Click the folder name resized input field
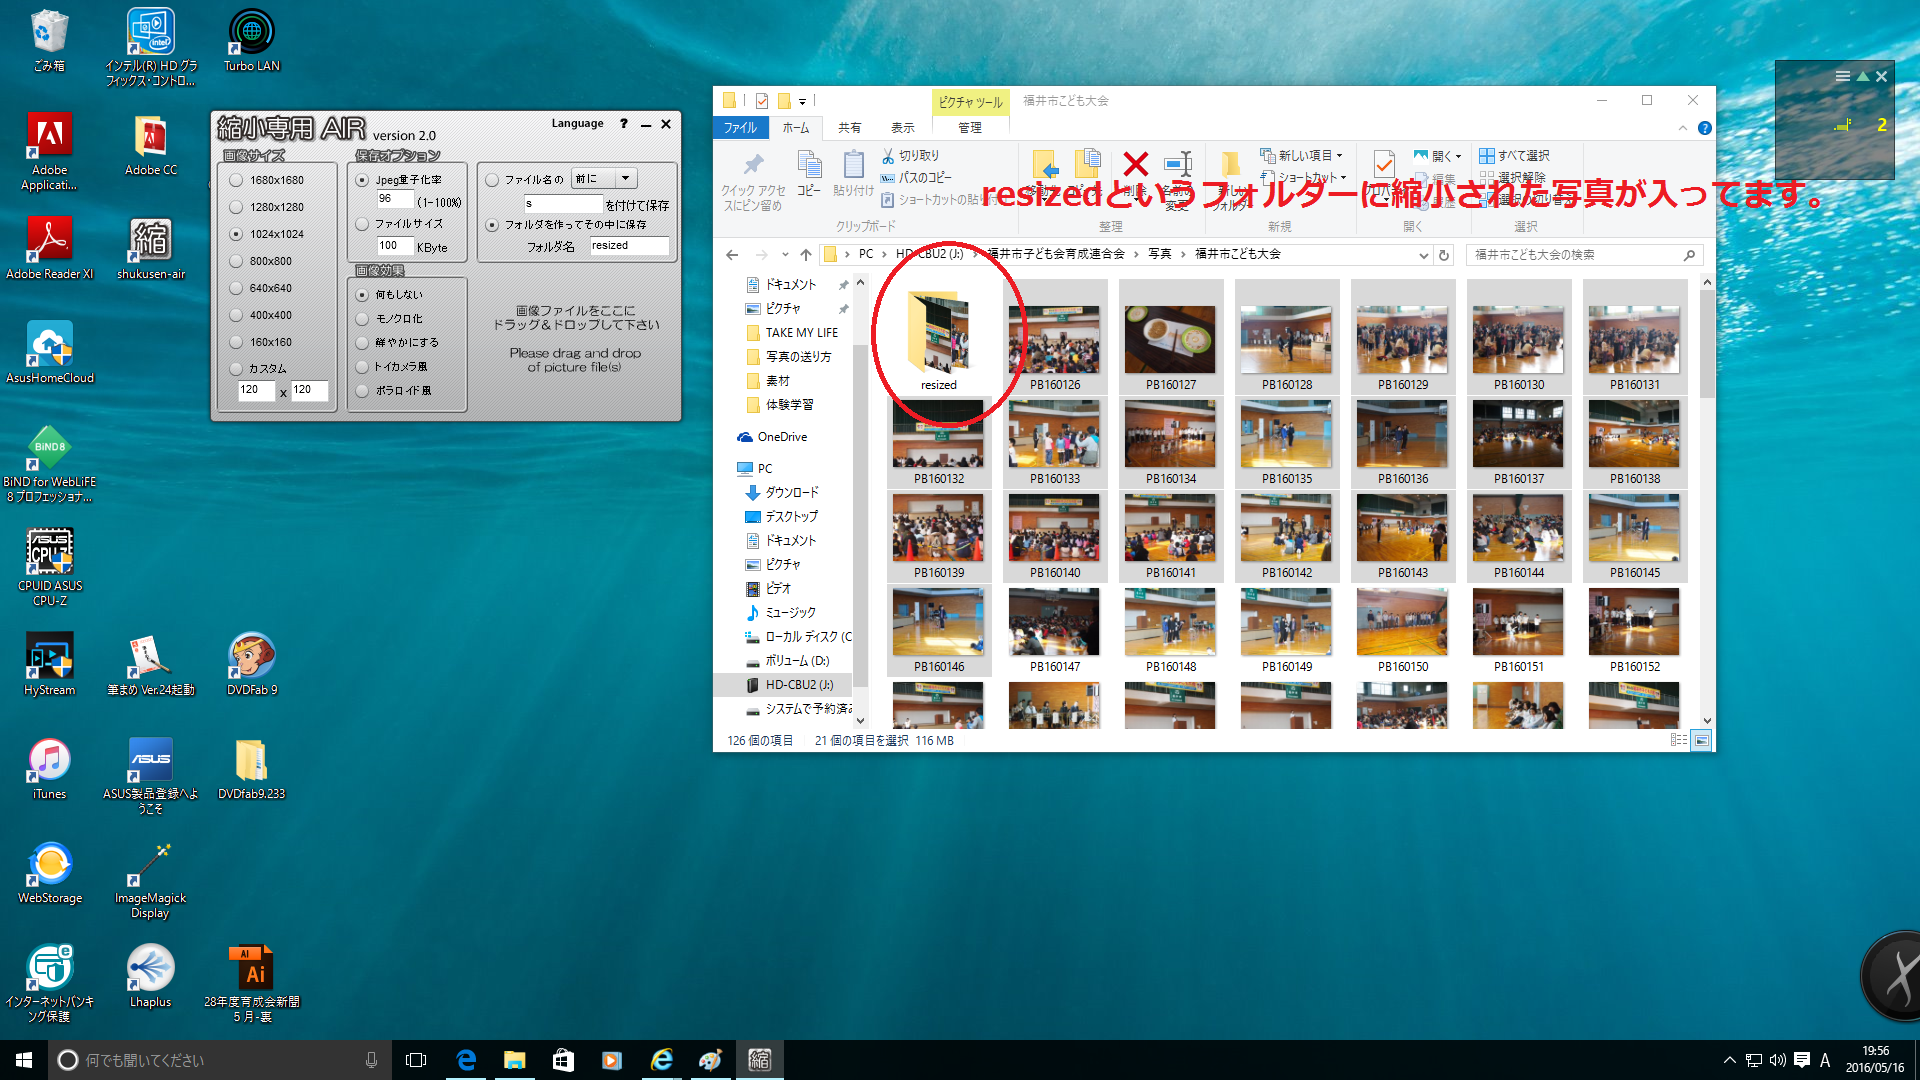Viewport: 1920px width, 1080px height. [628, 246]
